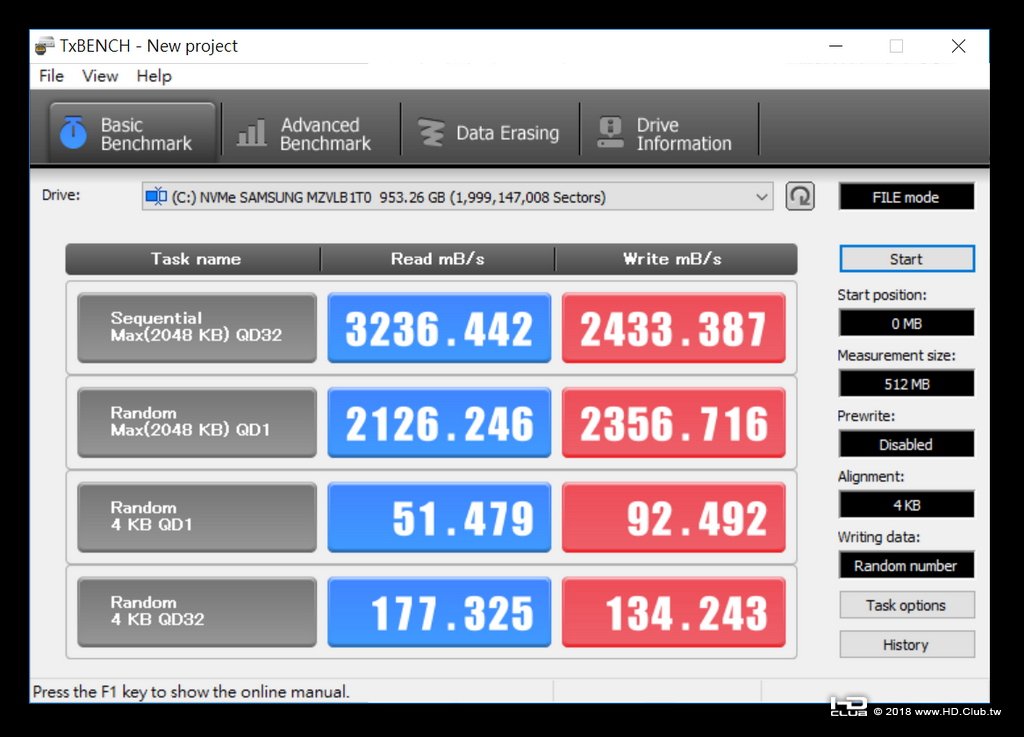The height and width of the screenshot is (737, 1024).
Task: Toggle Random 4 KB QD1 task
Action: pyautogui.click(x=197, y=517)
